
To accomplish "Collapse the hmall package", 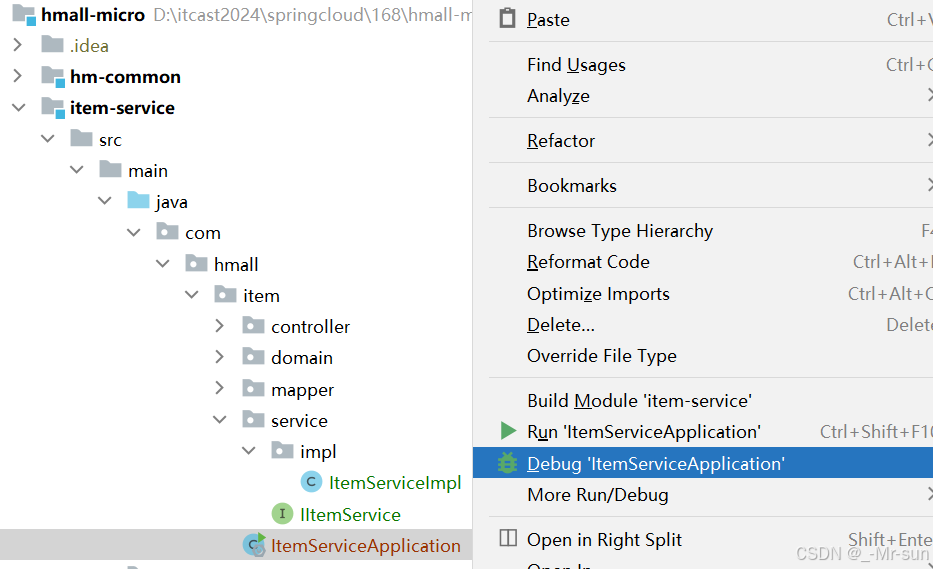I will pos(162,263).
